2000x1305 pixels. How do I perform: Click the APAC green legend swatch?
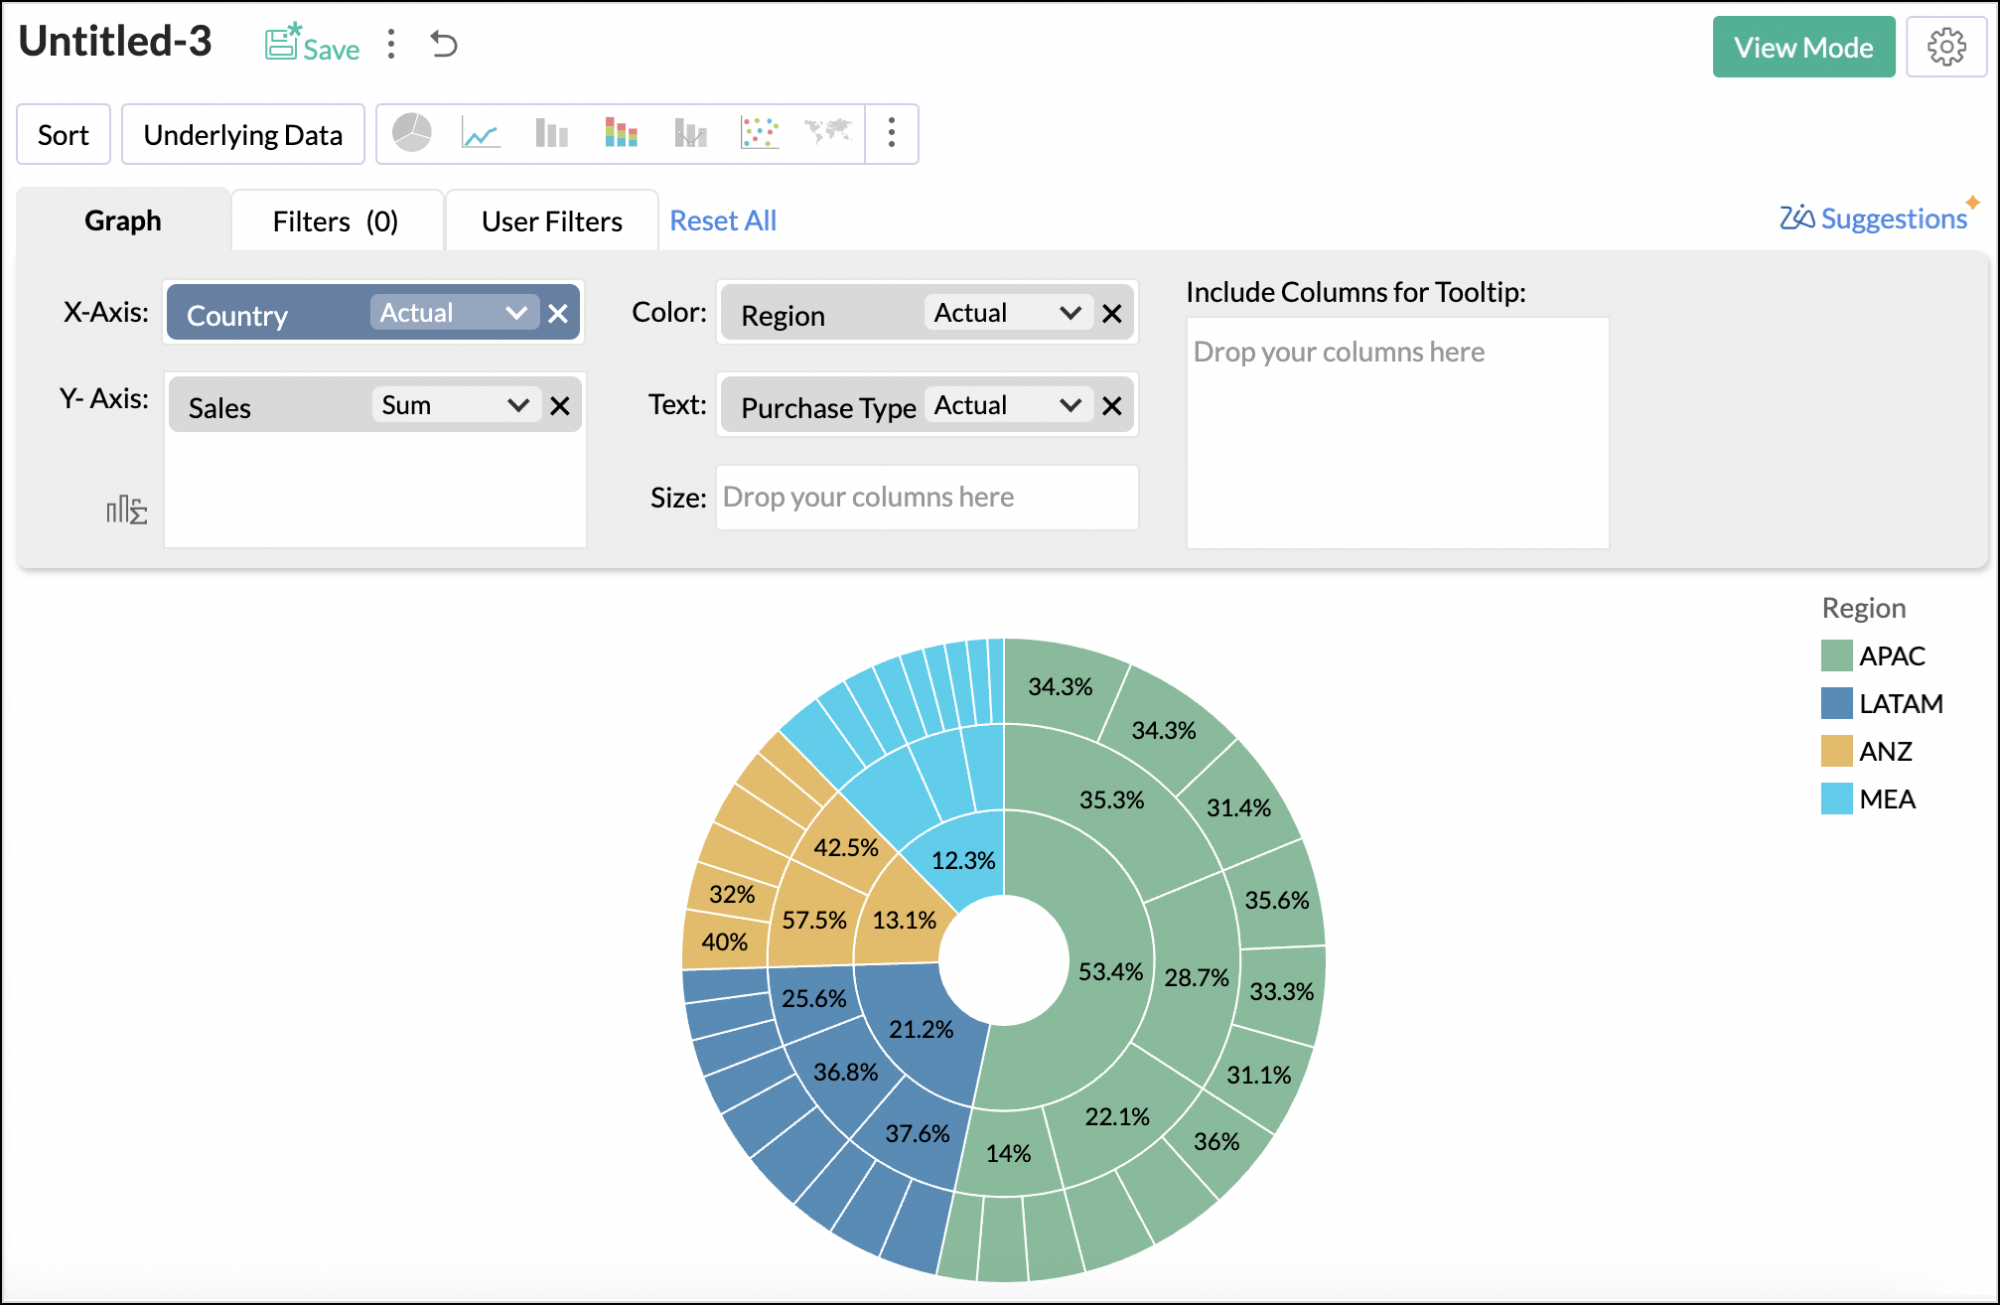tap(1835, 656)
